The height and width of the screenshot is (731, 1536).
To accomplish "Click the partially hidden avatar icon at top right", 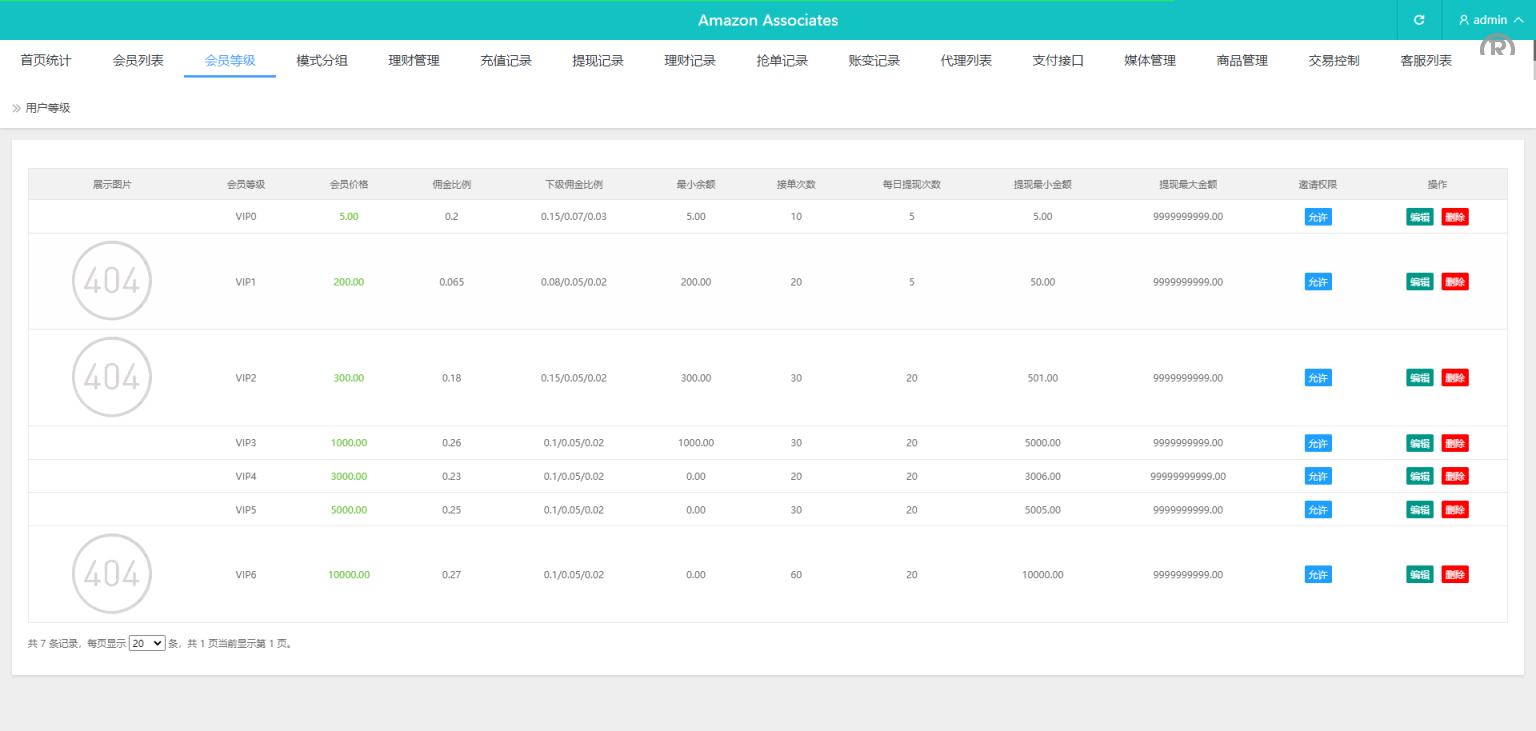I will (x=1497, y=47).
